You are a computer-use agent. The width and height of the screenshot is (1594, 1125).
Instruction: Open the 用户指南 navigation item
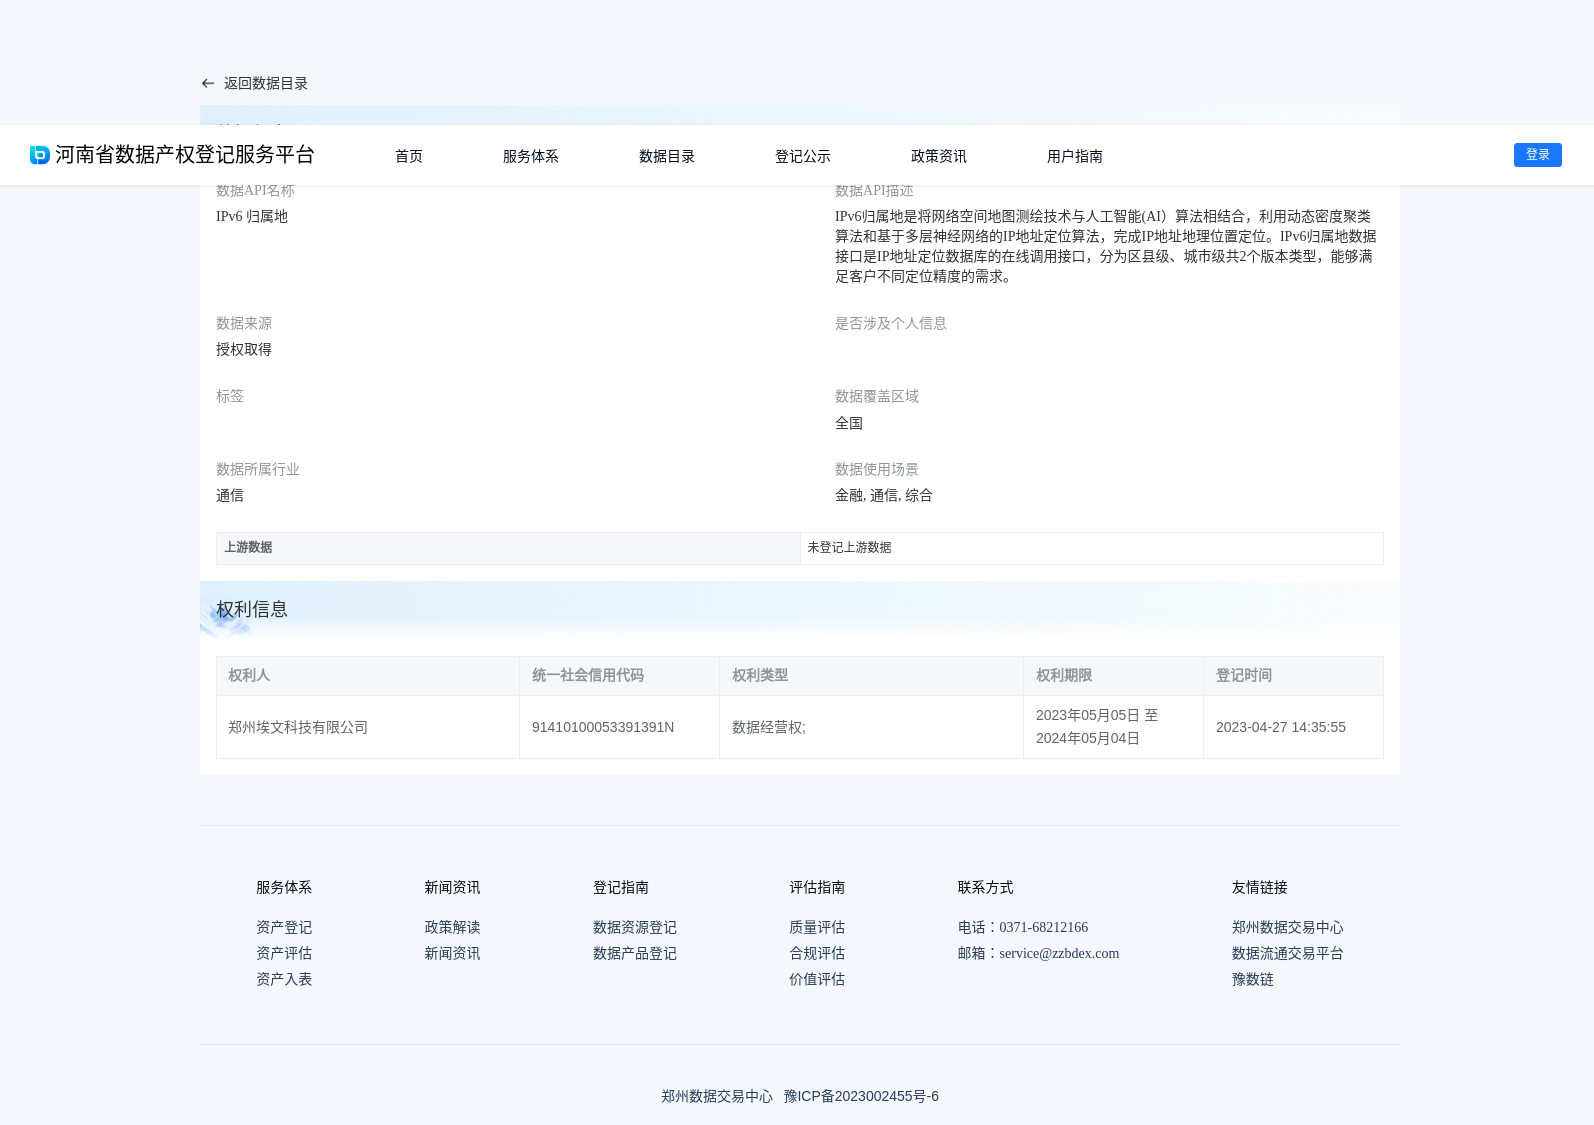tap(1075, 156)
